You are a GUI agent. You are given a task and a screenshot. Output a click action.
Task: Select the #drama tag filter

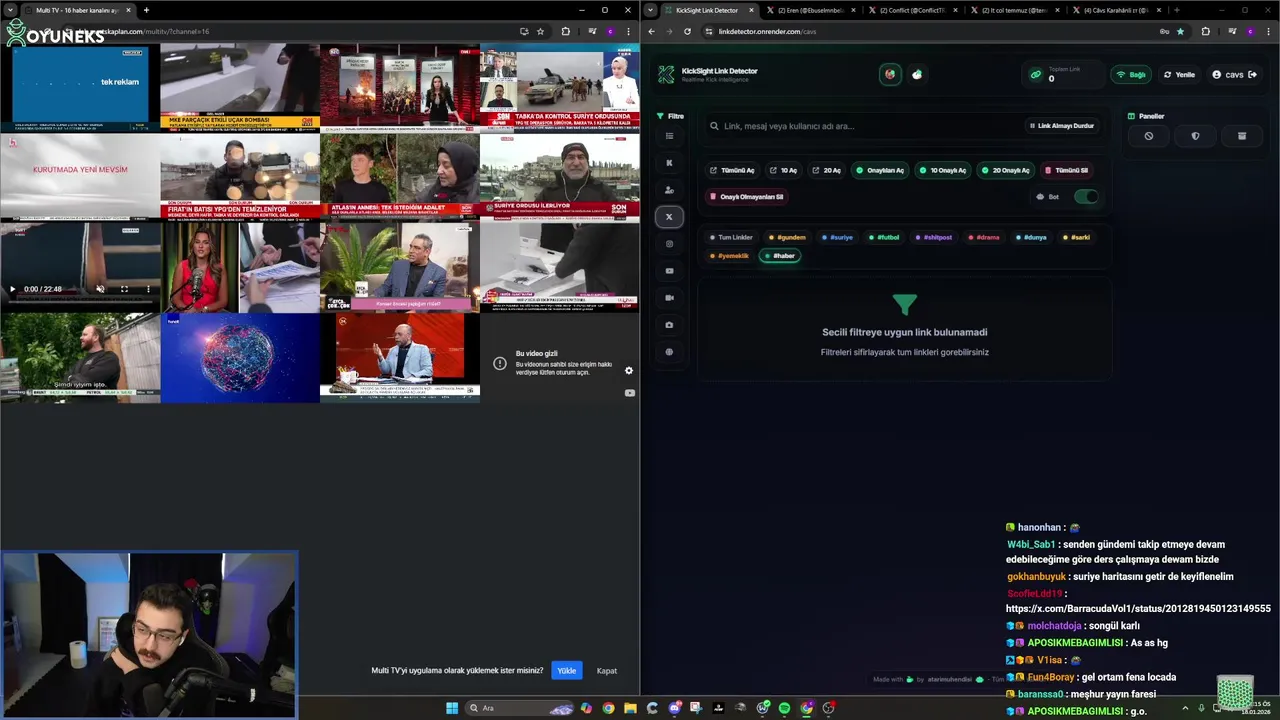coord(983,238)
